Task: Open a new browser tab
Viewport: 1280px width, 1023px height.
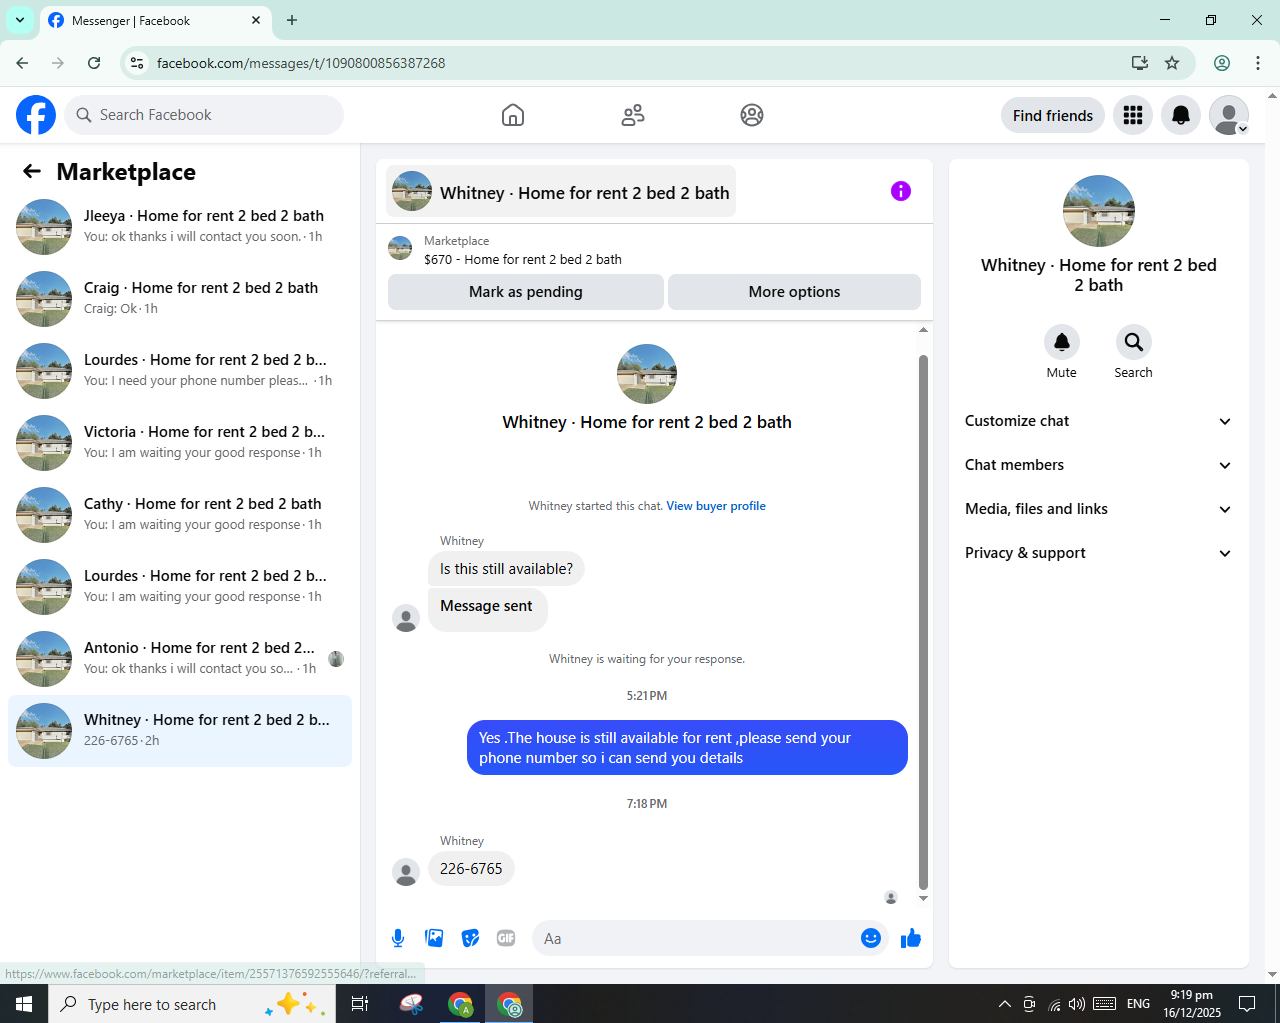Action: click(292, 20)
